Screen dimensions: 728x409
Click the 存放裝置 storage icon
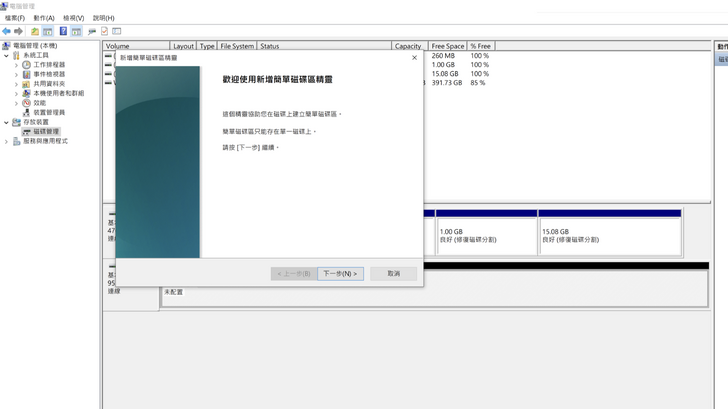(x=16, y=122)
